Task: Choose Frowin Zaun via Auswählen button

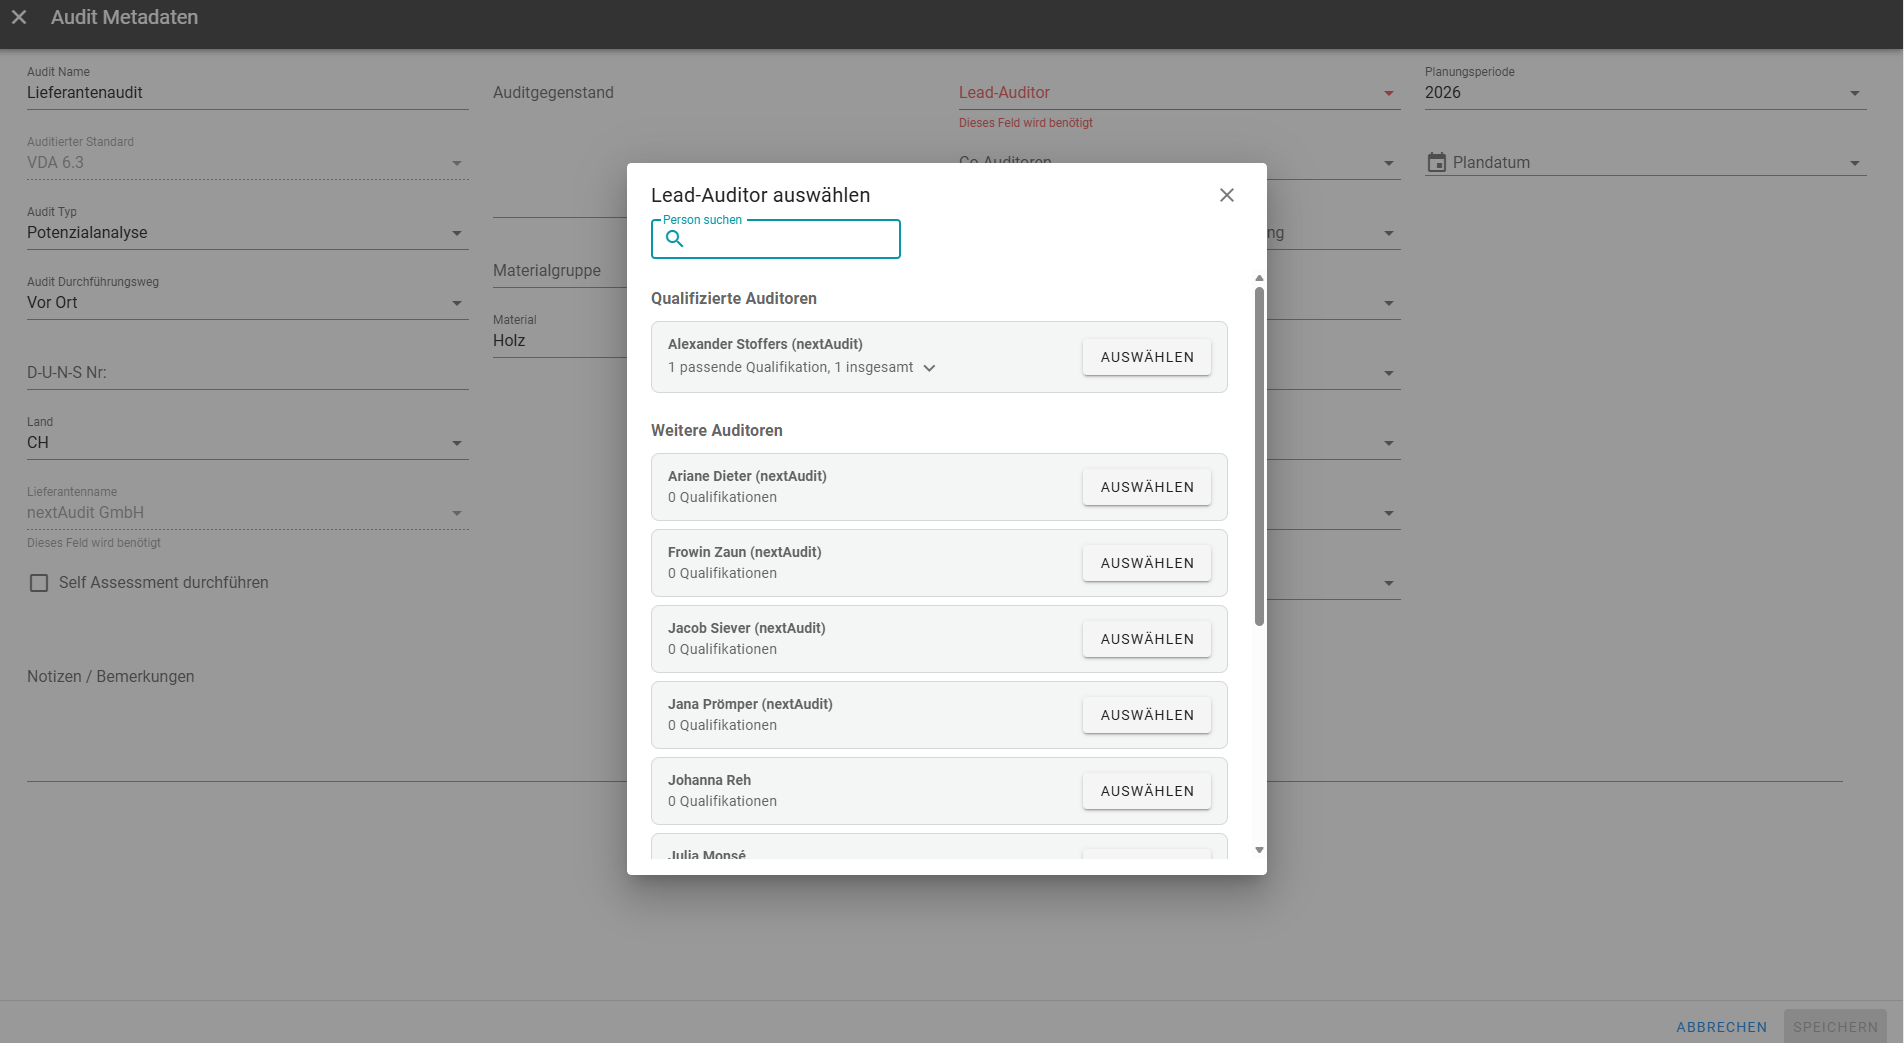Action: coord(1146,563)
